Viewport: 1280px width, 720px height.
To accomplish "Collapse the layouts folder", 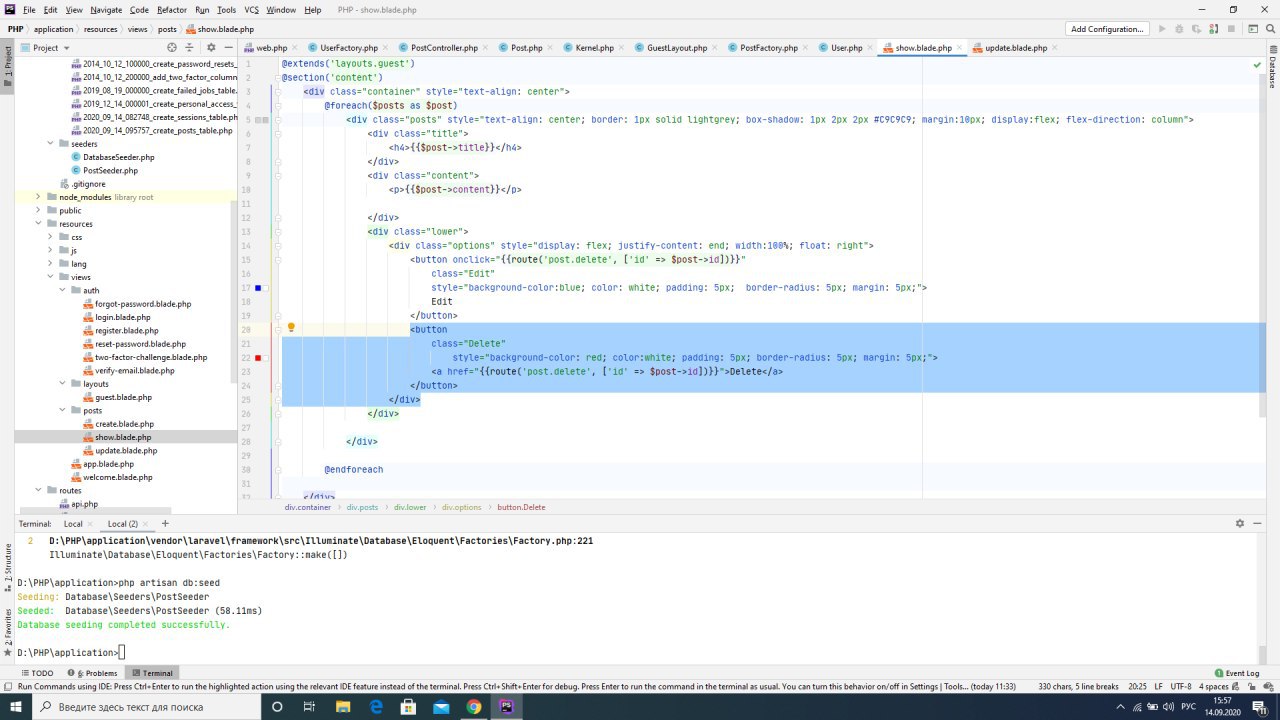I will point(63,384).
